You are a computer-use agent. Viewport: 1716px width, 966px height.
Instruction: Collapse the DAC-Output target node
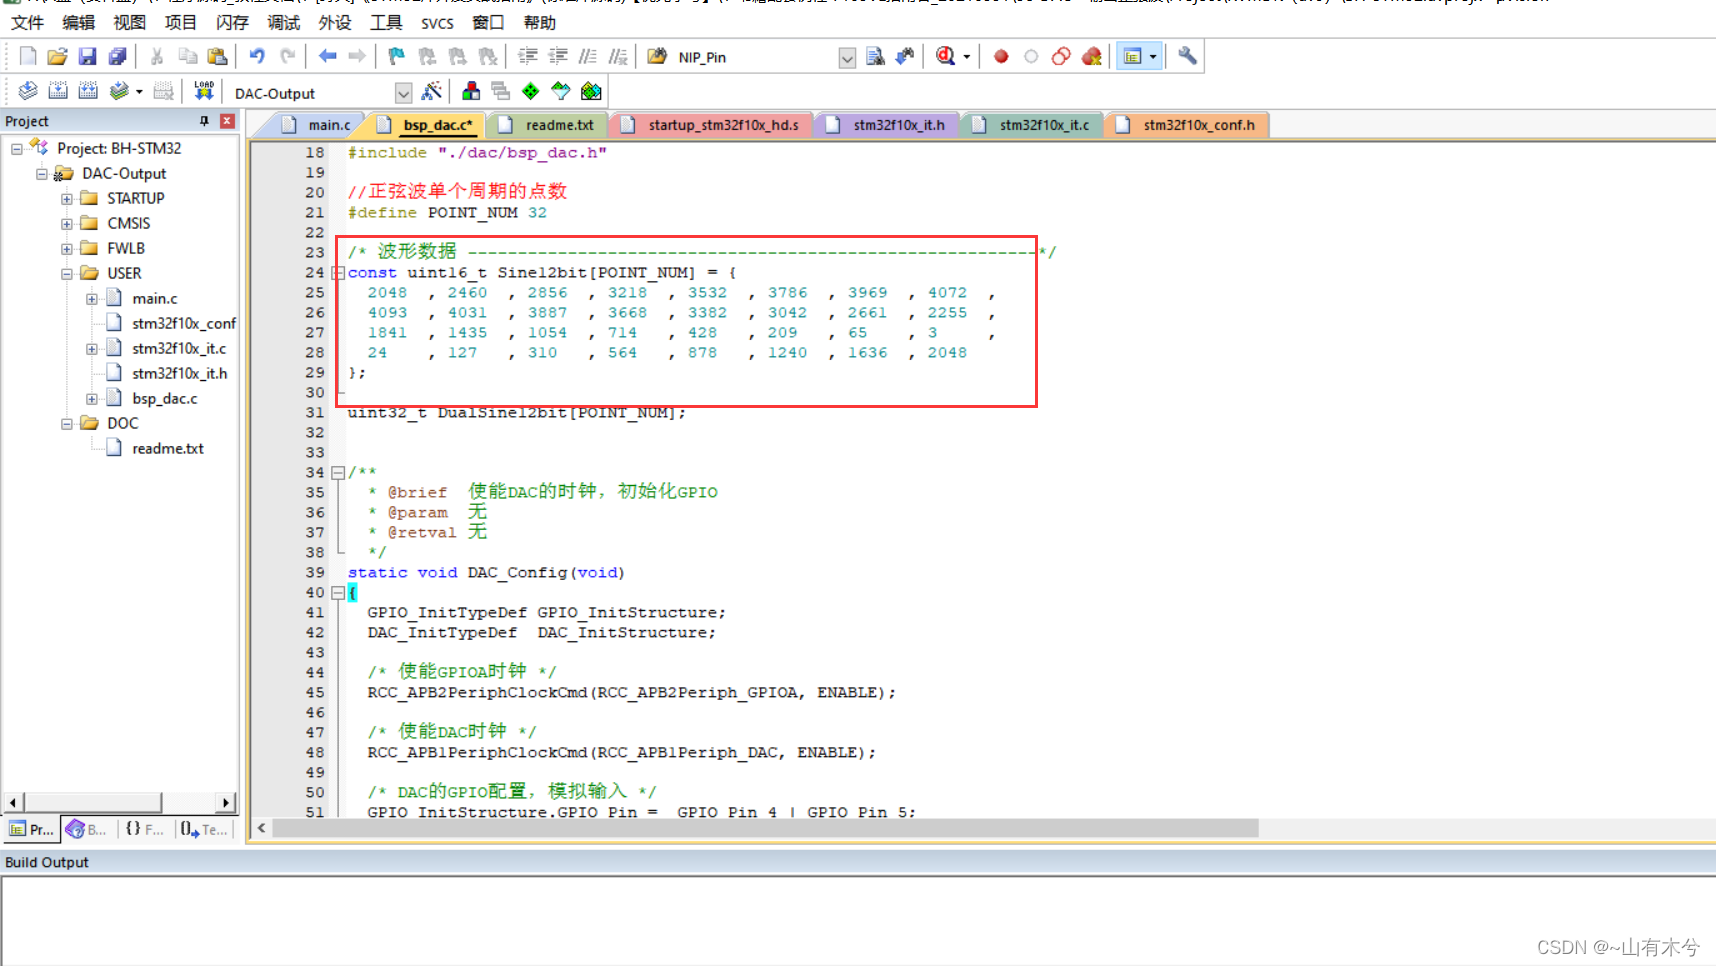click(x=42, y=173)
